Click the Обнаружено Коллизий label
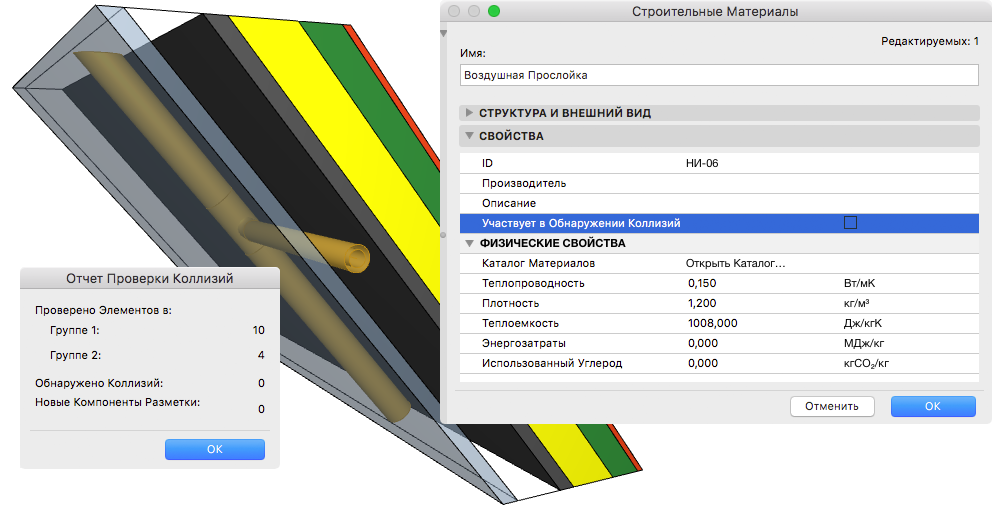Screen dimensions: 992x508 (x=99, y=383)
